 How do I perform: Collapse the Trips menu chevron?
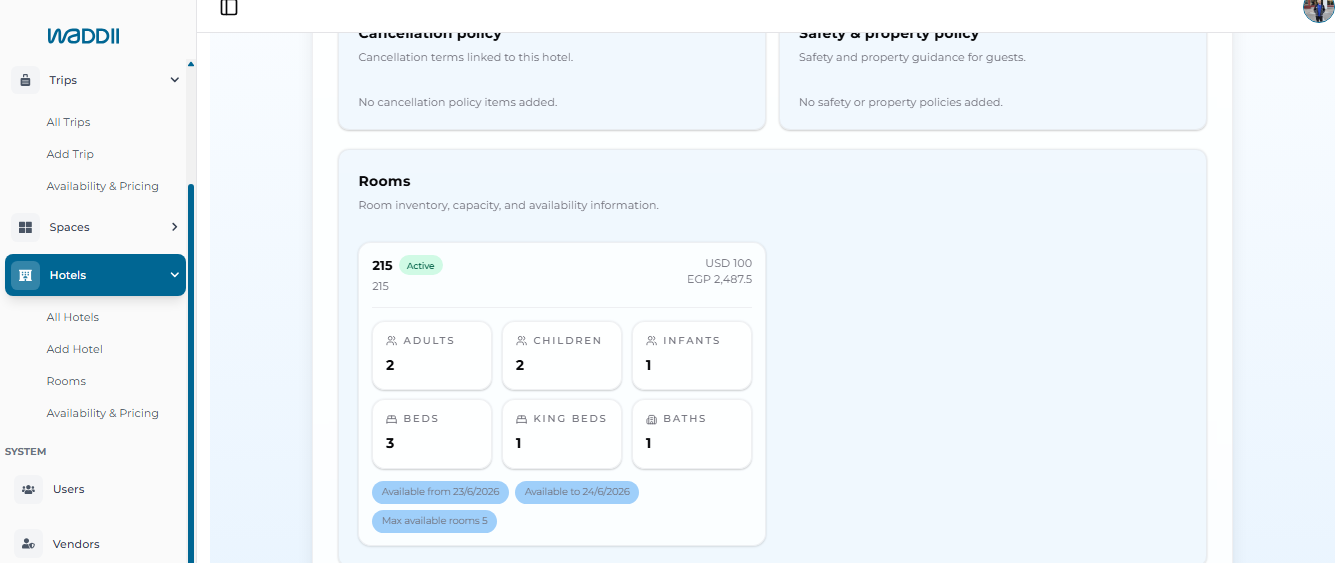[x=174, y=80]
